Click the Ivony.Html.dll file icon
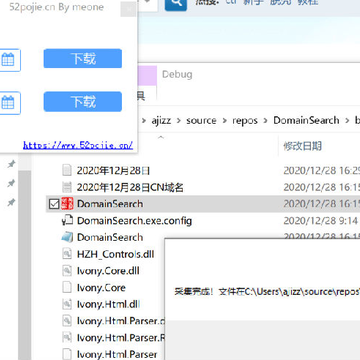360x360 pixels. (x=67, y=304)
